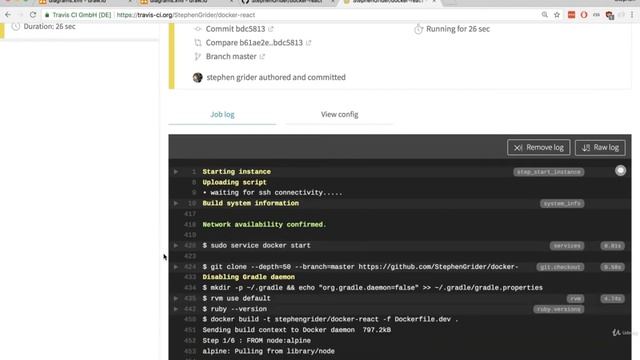Click 'Step 1/6 : FROM node:alpine' line
Viewport: 640px width, 360px height.
click(x=256, y=340)
